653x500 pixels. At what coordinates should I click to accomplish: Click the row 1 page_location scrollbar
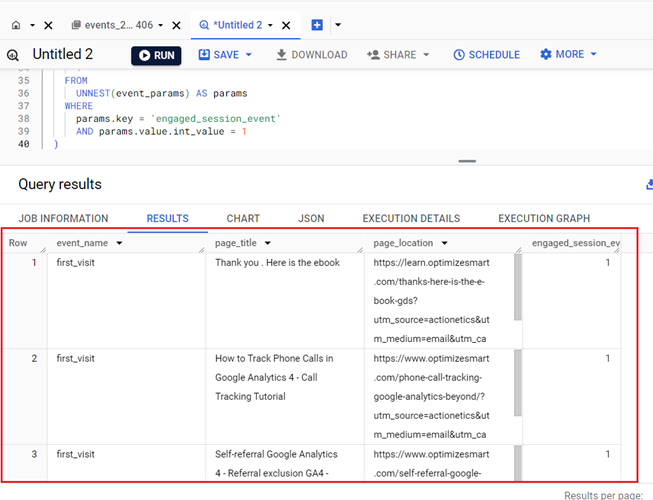pyautogui.click(x=518, y=287)
